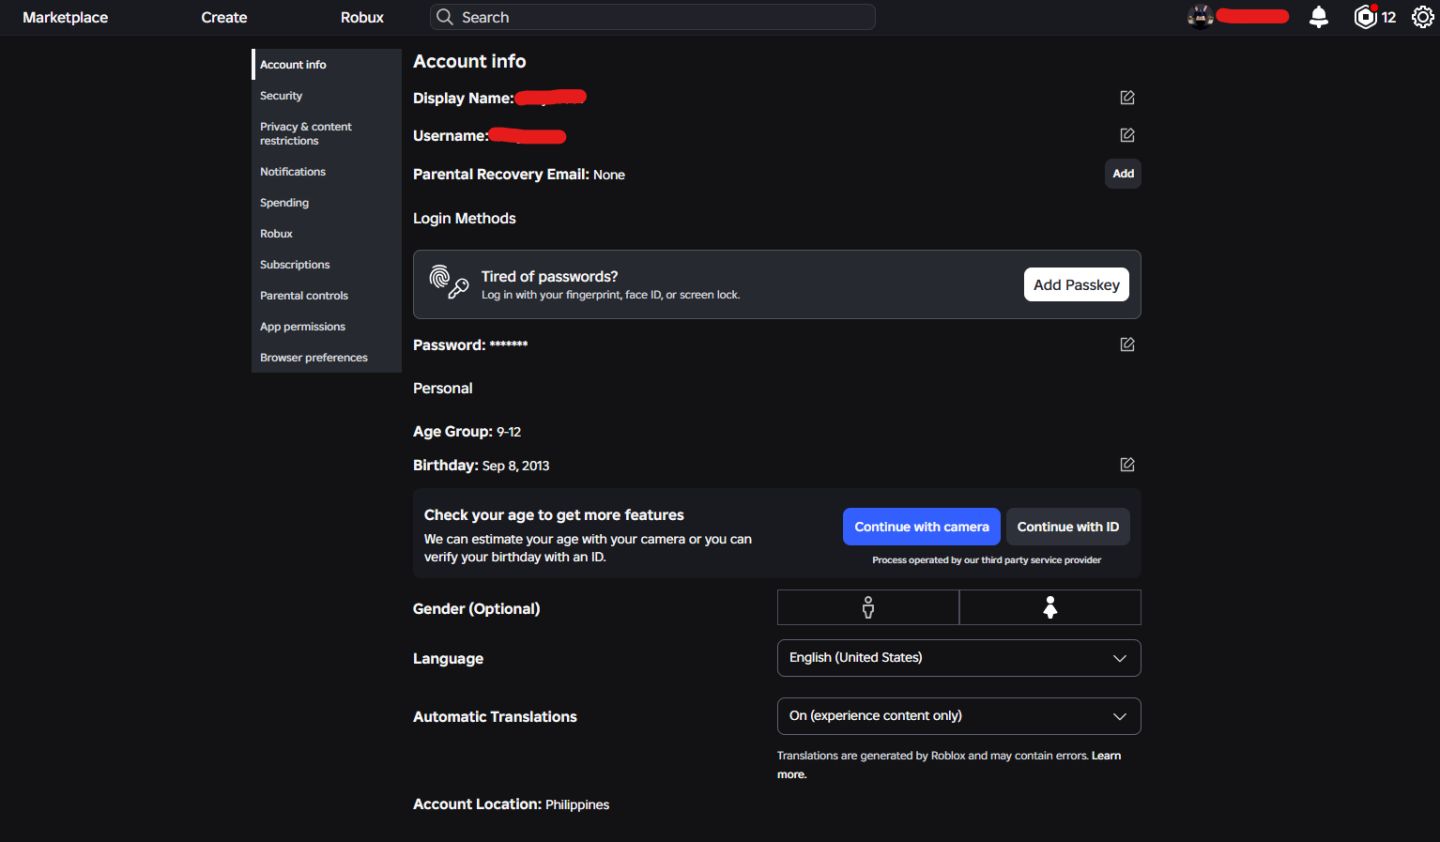This screenshot has height=842, width=1440.
Task: Go to the Create page
Action: pos(224,17)
